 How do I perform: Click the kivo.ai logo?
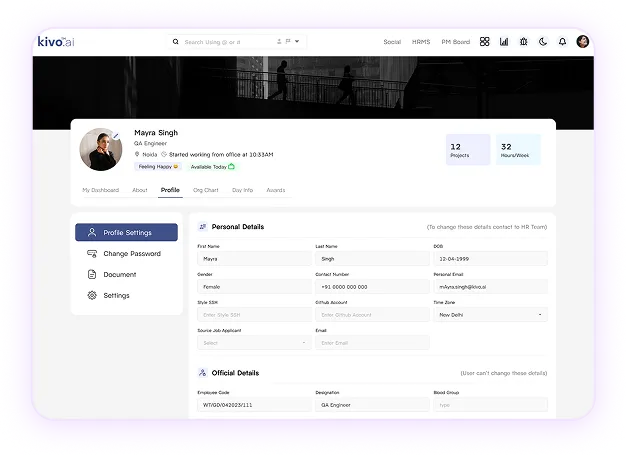(56, 42)
